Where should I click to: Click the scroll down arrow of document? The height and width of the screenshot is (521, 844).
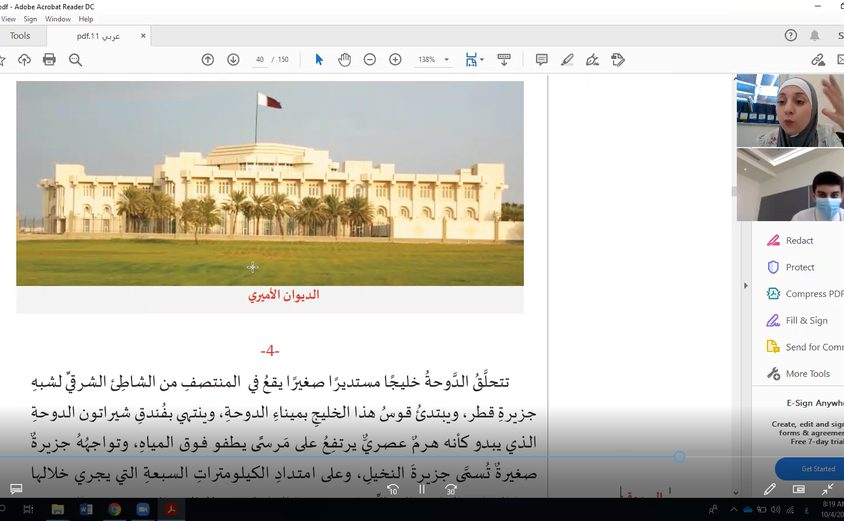point(736,492)
